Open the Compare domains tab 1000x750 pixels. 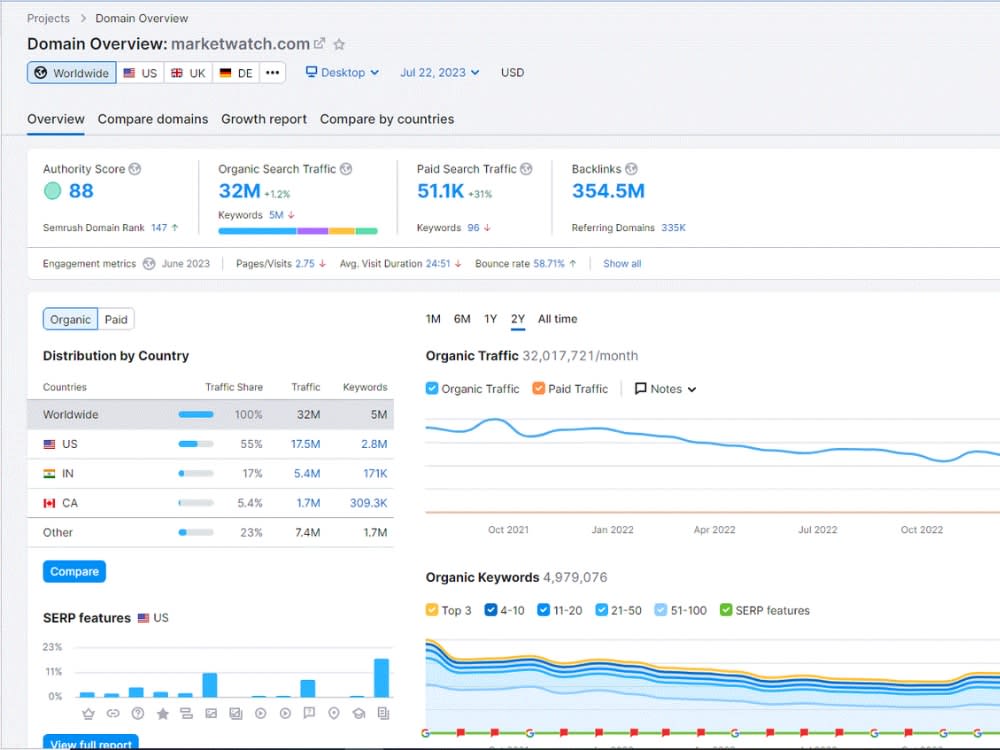click(x=153, y=119)
